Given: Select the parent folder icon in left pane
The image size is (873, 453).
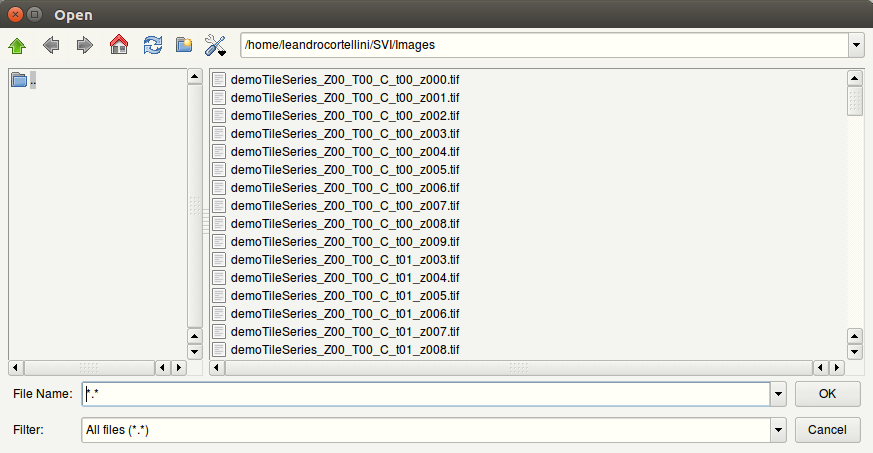Looking at the screenshot, I should point(19,80).
